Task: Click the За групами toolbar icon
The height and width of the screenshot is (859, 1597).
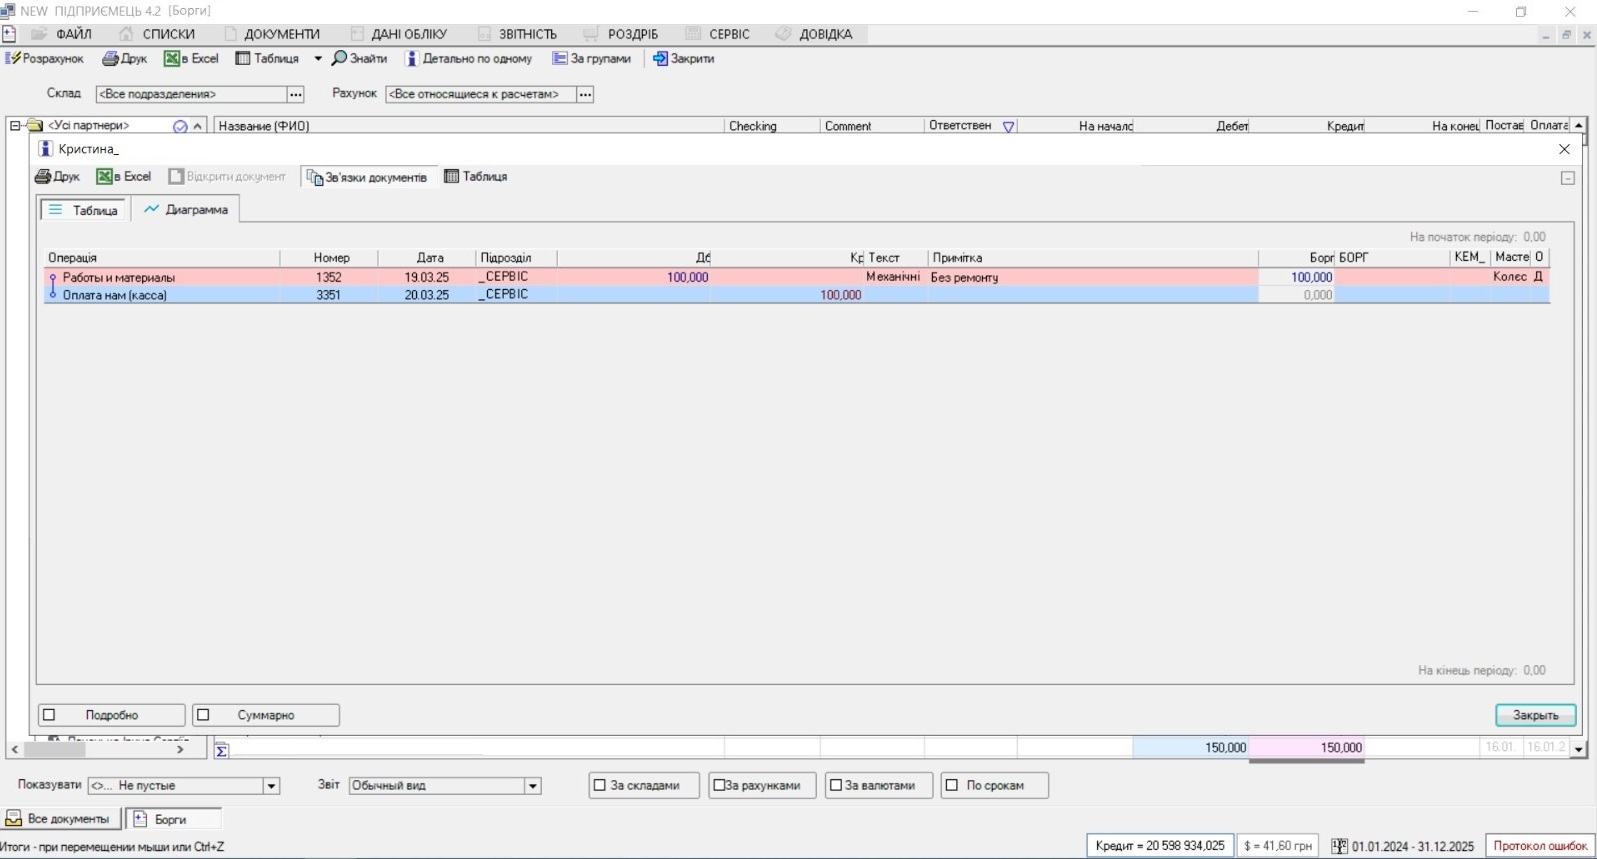Action: click(560, 59)
